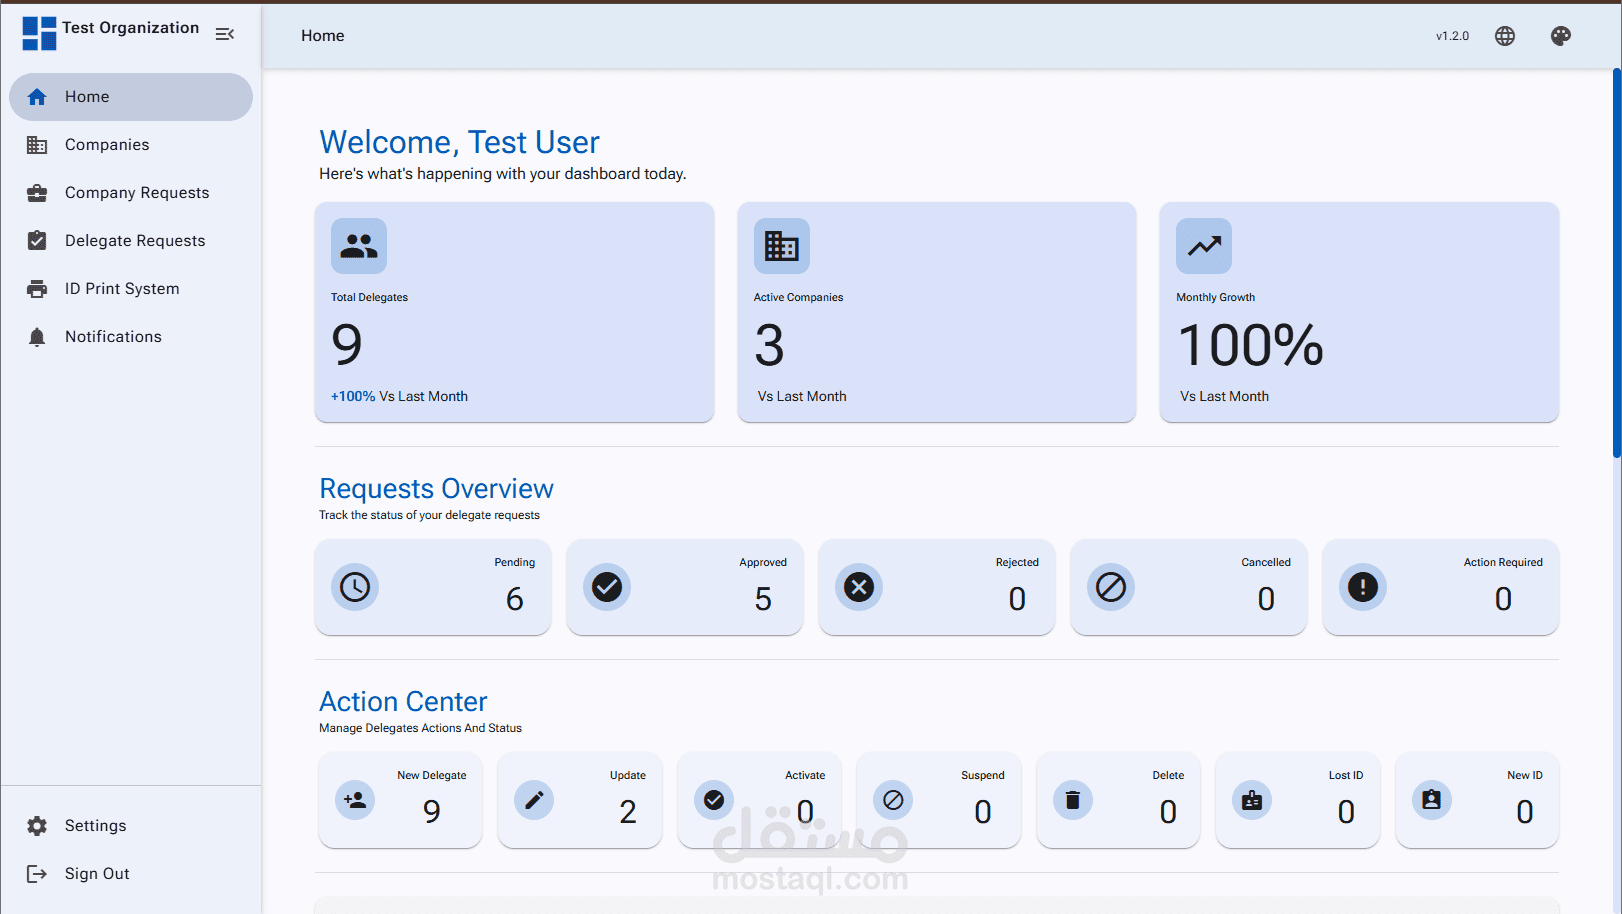Click the Company Requests briefcase icon

tap(37, 193)
